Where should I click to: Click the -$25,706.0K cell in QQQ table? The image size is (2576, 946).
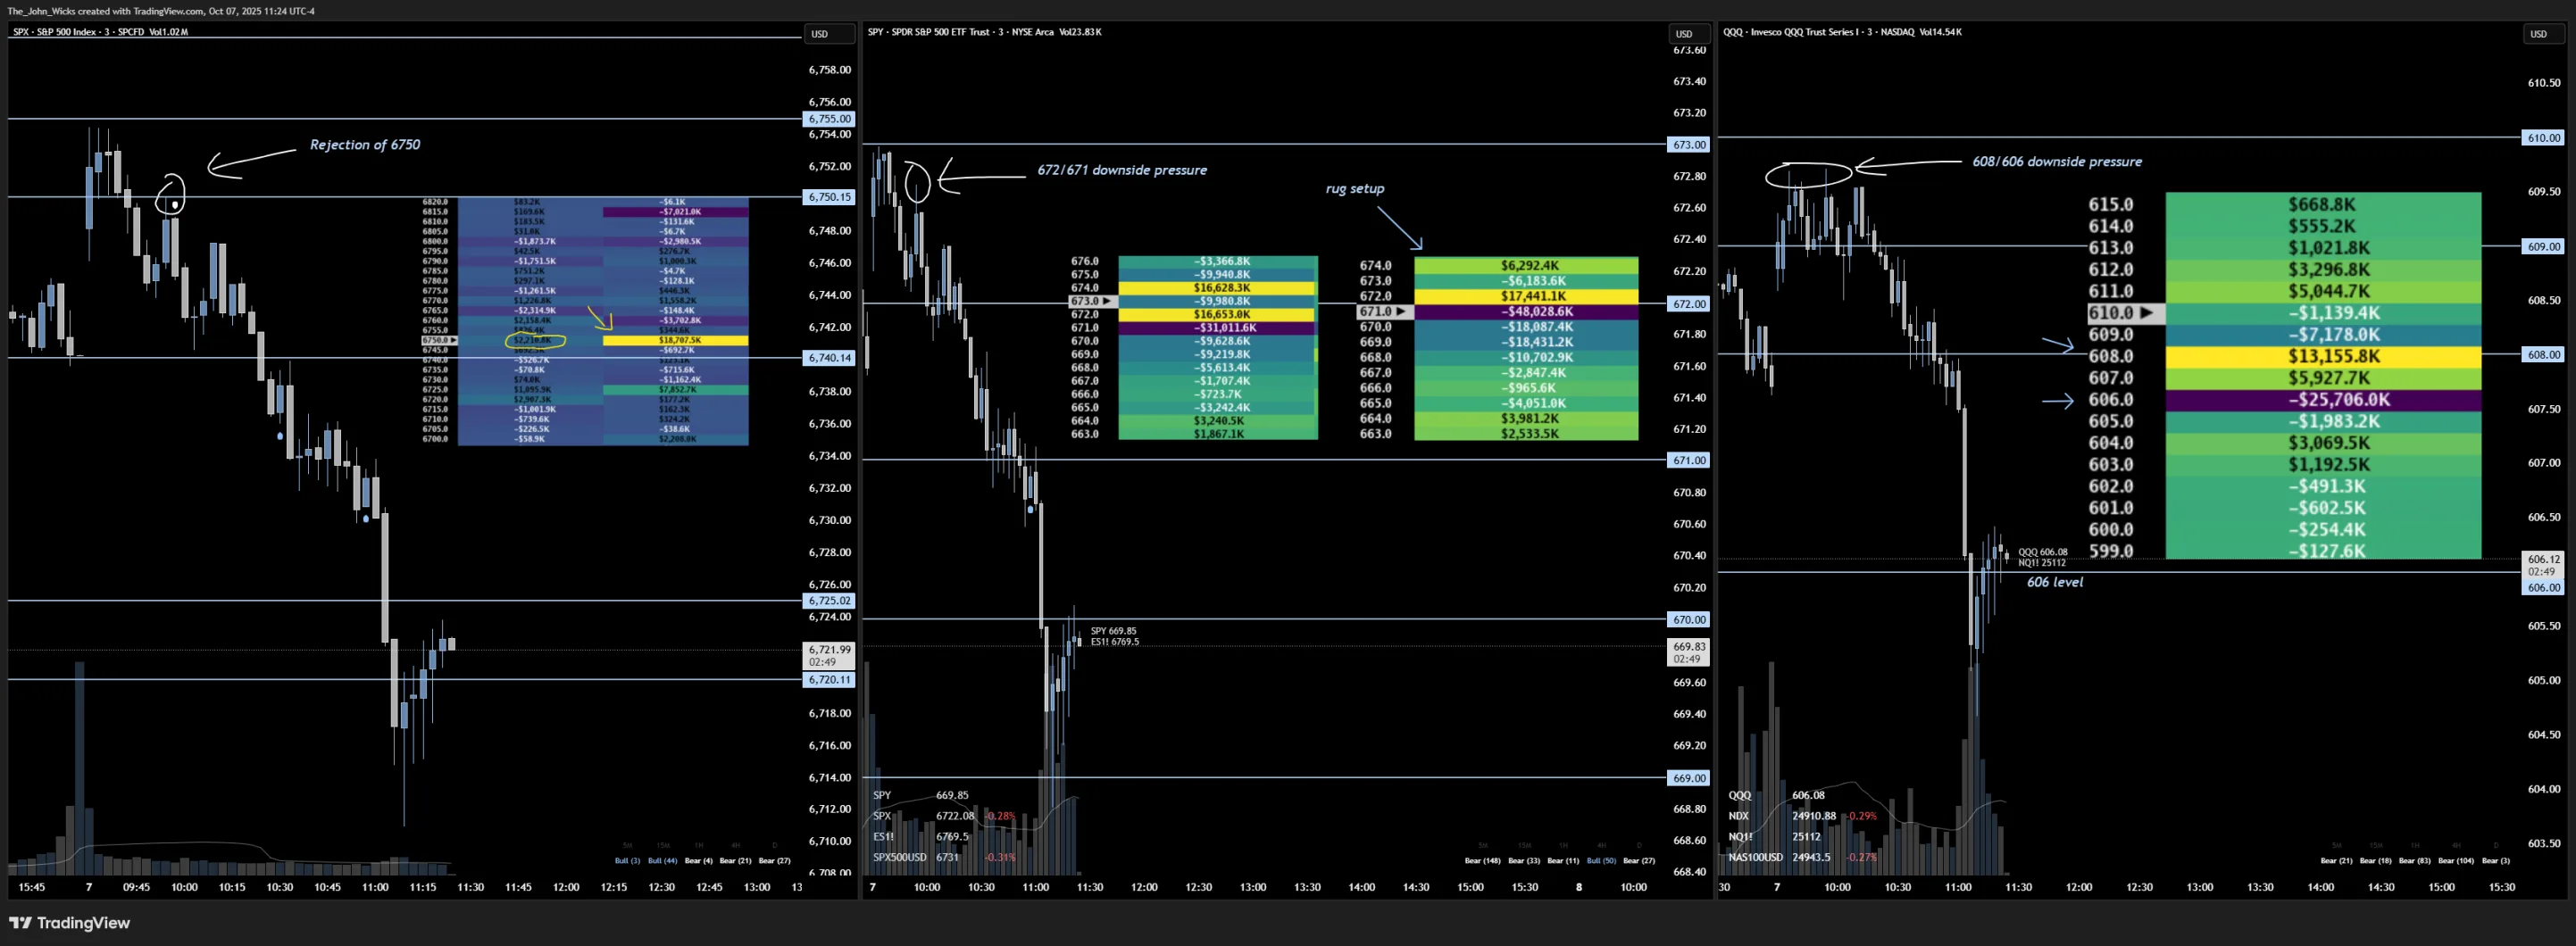coord(2323,400)
